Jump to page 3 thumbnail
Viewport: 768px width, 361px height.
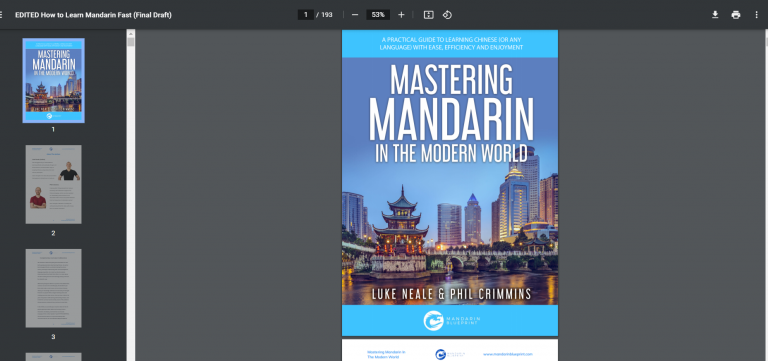53,288
